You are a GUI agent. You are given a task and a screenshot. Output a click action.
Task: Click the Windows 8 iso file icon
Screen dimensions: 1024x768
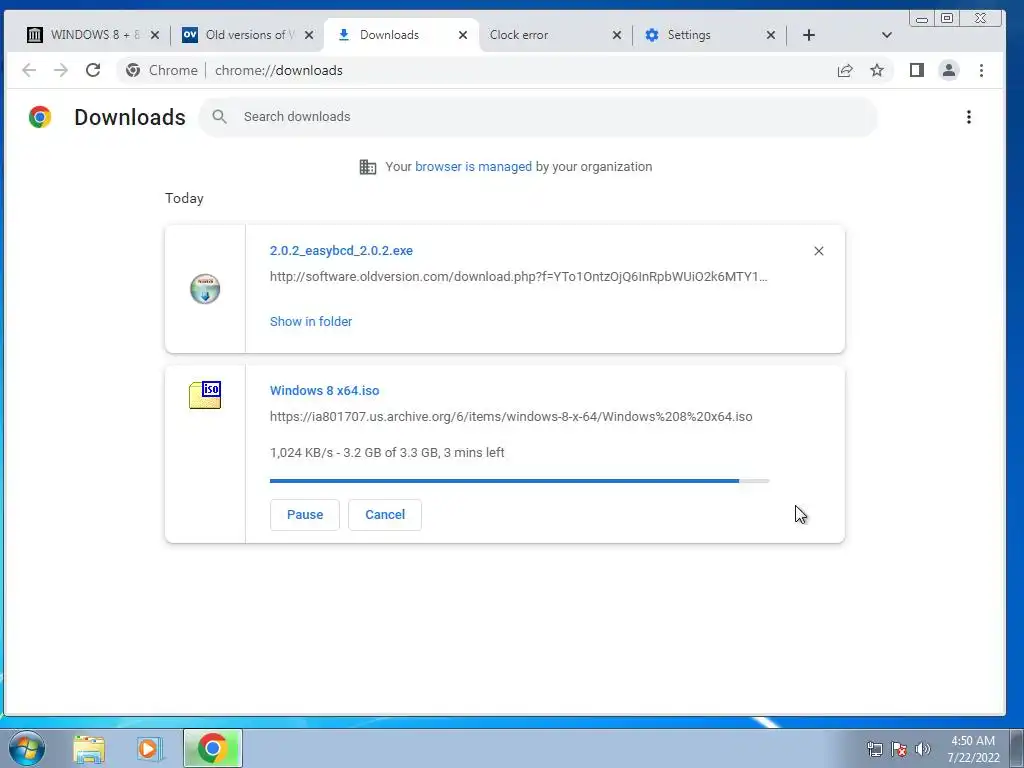[205, 395]
